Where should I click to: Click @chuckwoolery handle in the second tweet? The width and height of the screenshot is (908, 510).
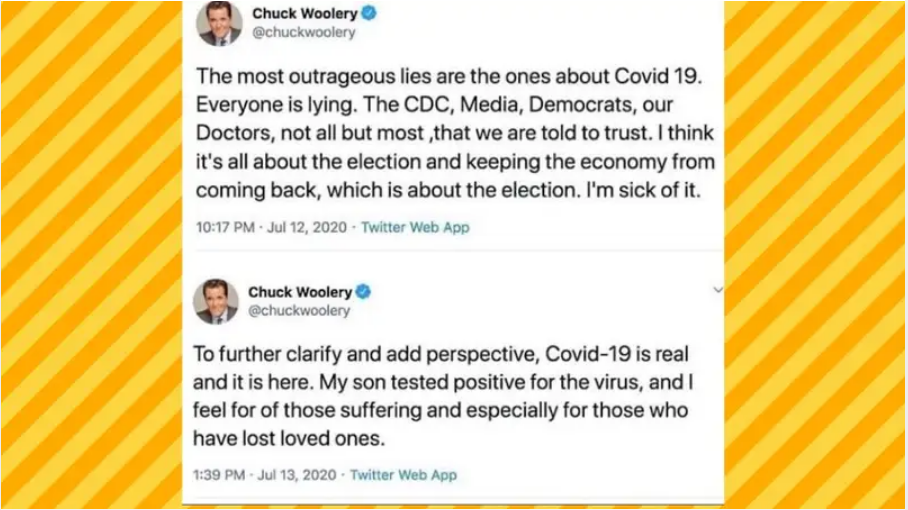pos(299,311)
